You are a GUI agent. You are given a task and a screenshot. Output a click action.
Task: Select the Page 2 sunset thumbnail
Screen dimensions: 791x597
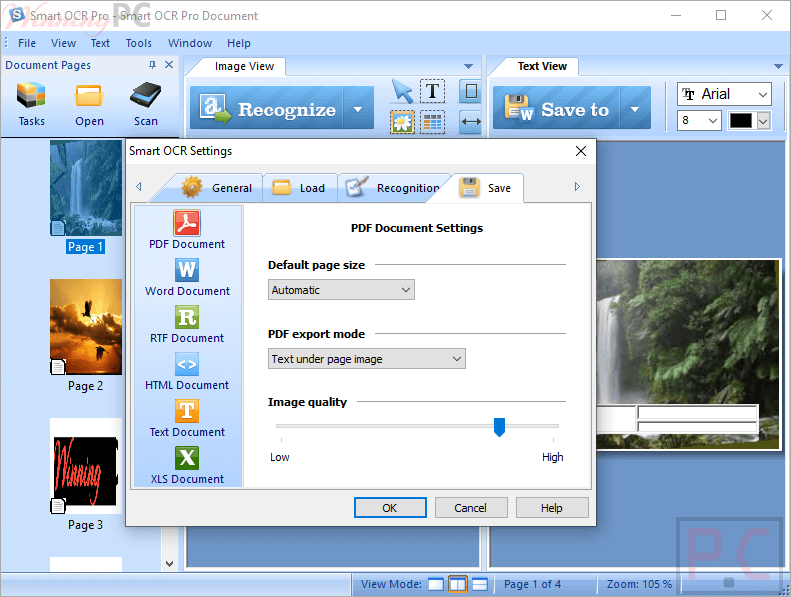pos(86,327)
